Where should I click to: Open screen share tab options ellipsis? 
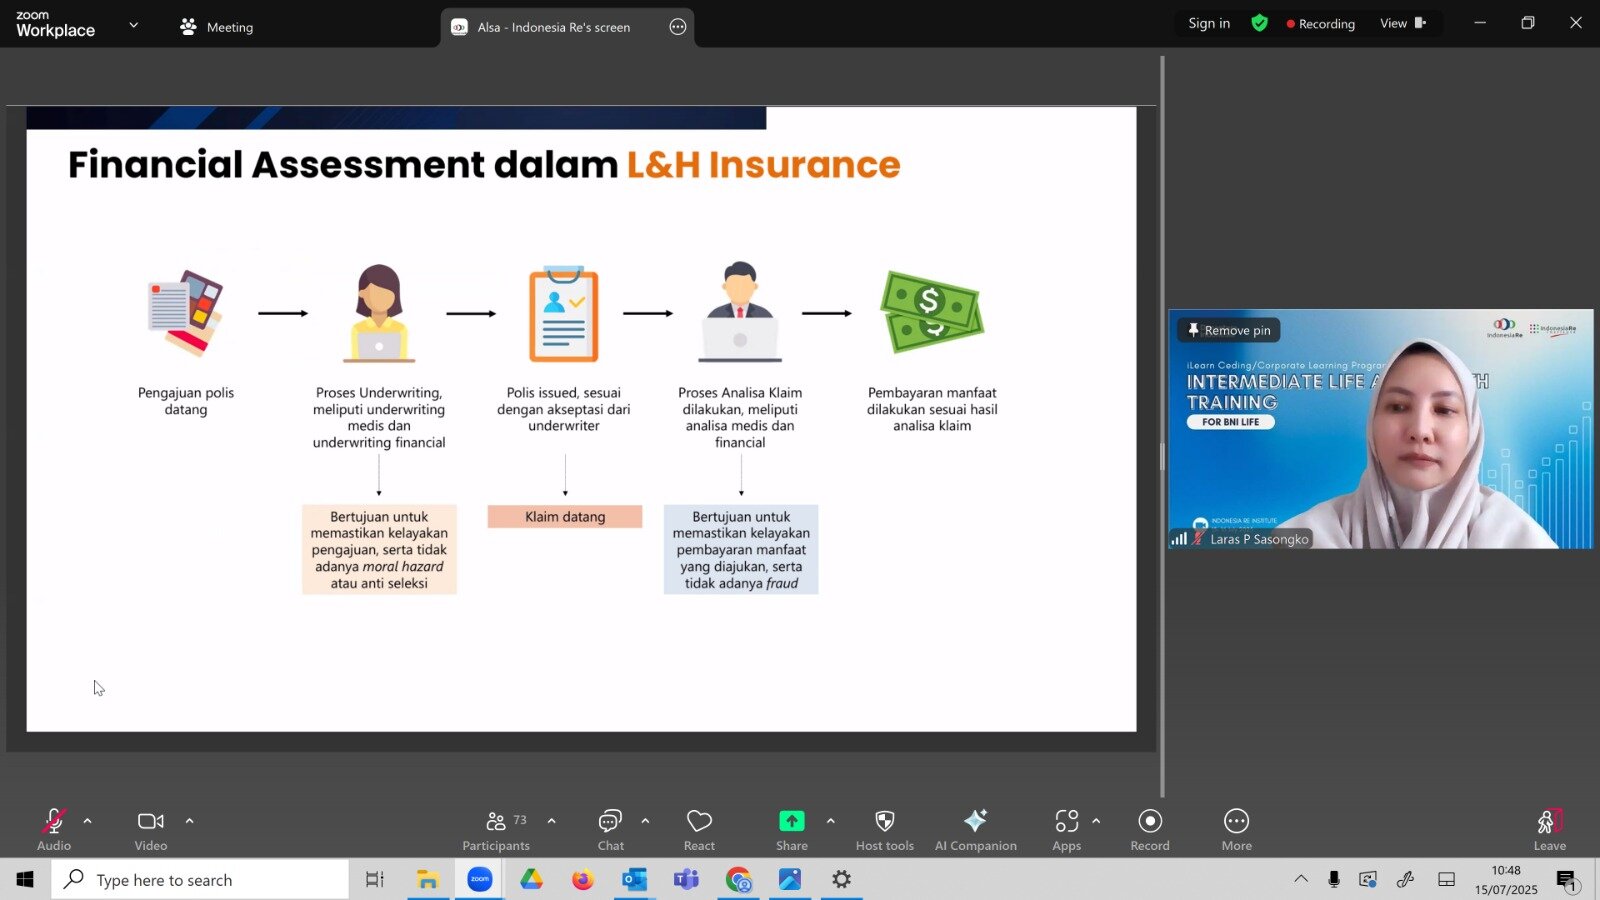coord(678,27)
